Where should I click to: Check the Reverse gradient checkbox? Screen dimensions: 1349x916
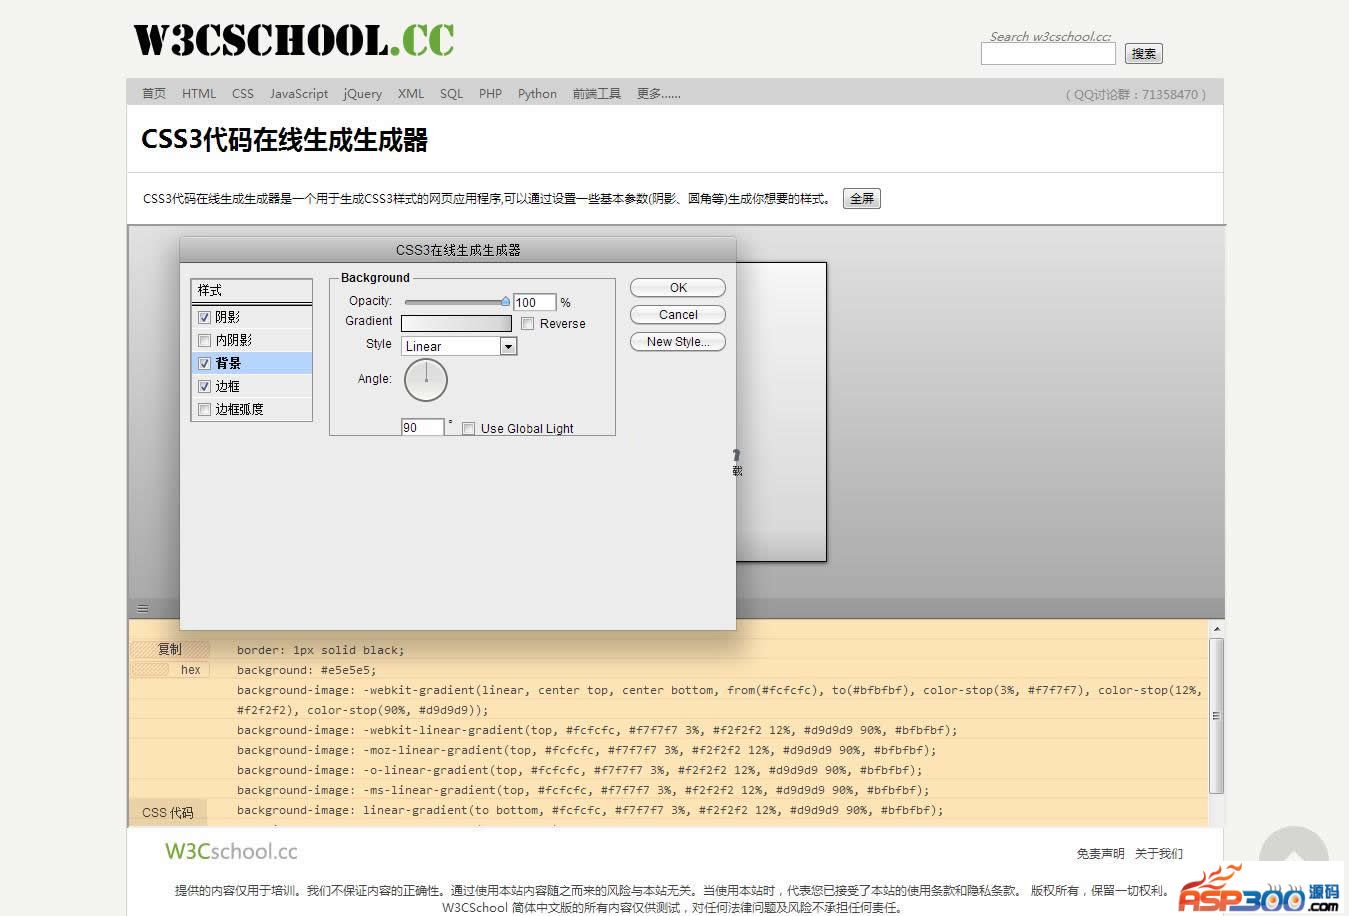[x=528, y=324]
